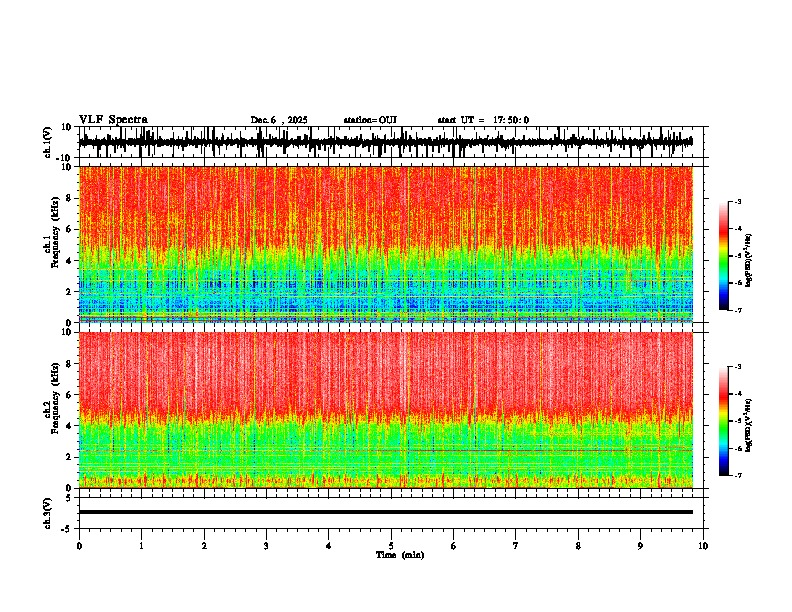Image resolution: width=792 pixels, height=612 pixels.
Task: Click the time axis tick label "9"
Action: coord(640,546)
